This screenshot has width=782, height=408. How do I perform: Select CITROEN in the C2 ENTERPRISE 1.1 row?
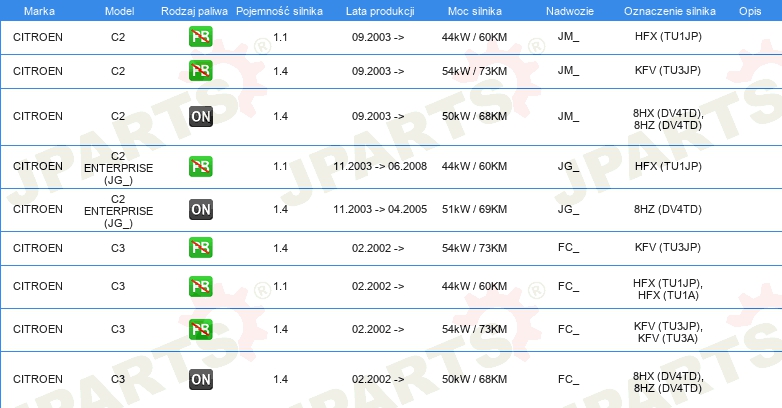[38, 166]
